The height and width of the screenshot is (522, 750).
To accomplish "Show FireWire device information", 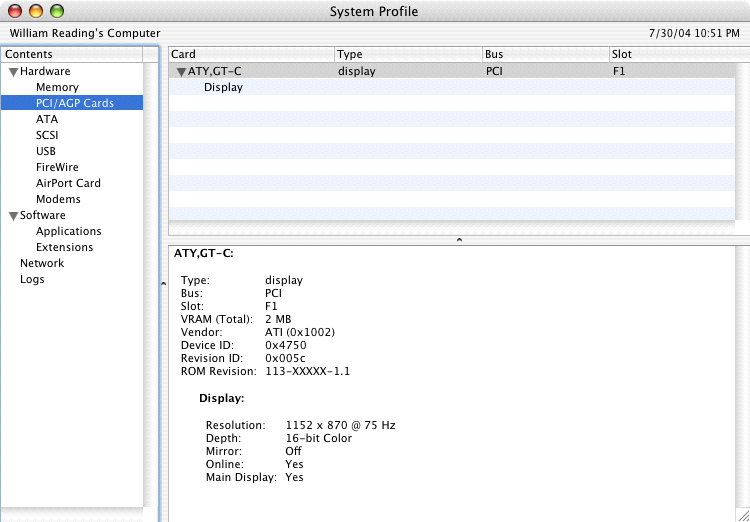I will [57, 167].
